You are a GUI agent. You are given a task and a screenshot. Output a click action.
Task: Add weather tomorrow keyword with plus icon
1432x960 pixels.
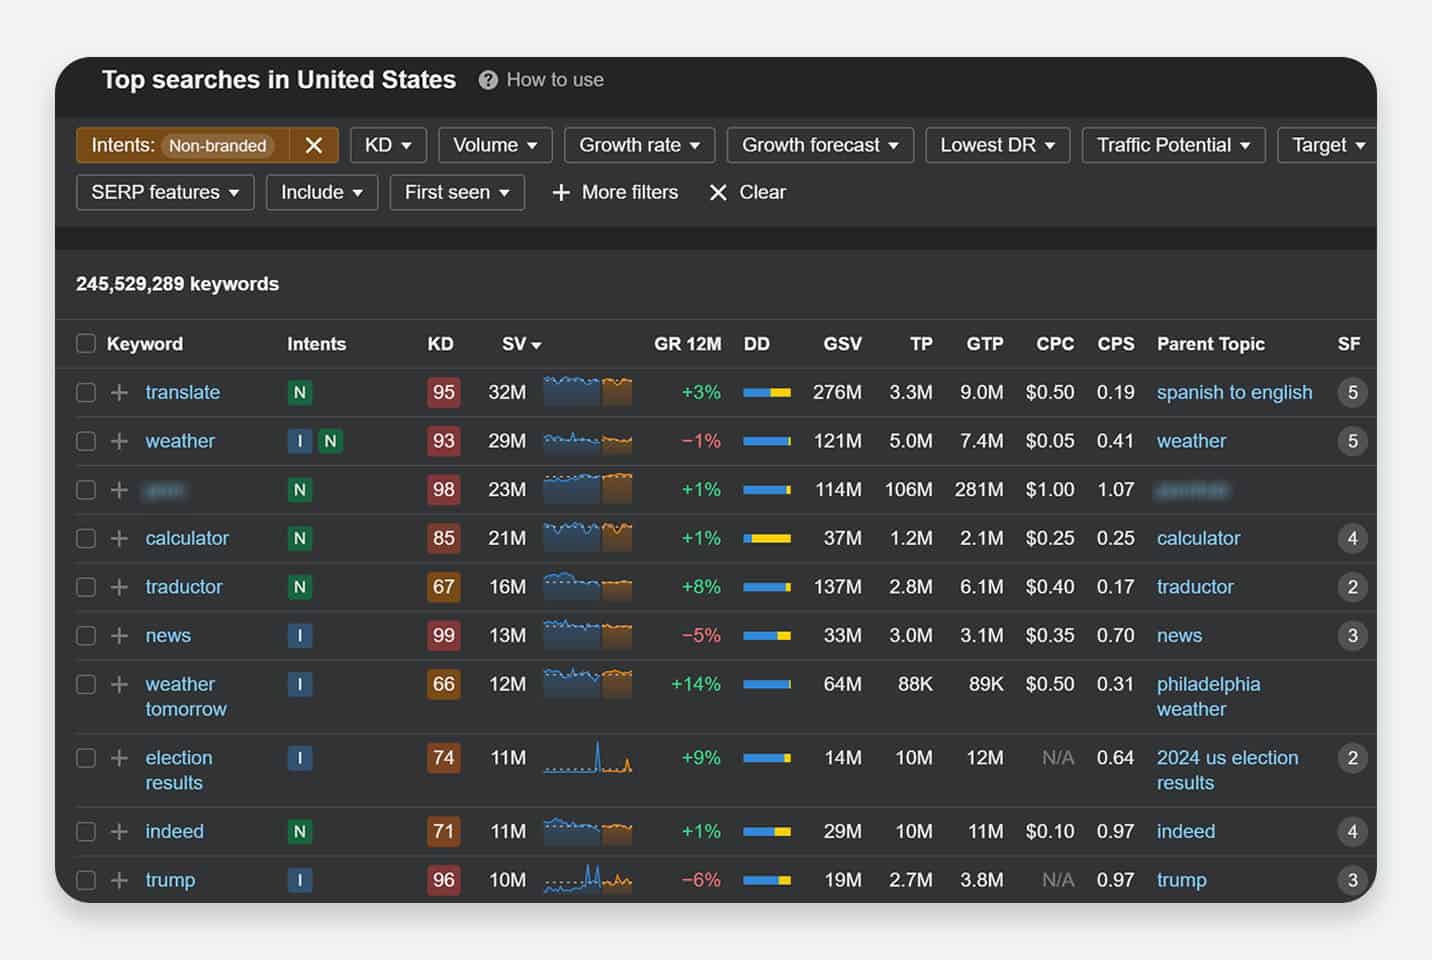pos(119,684)
